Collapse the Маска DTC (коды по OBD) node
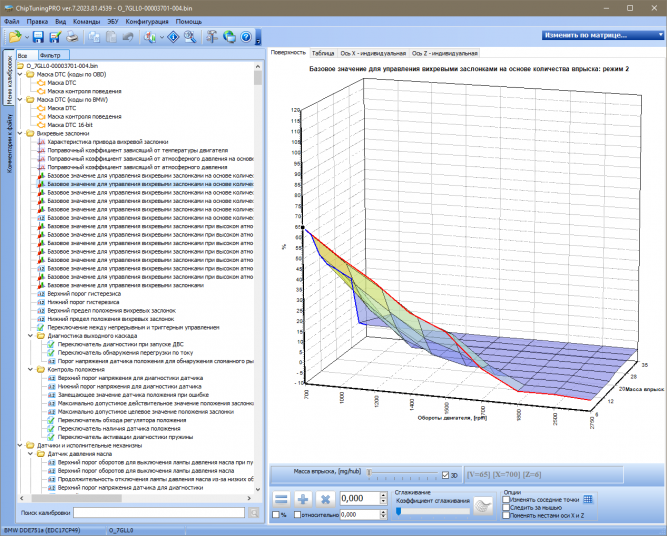Viewport: 667px width, 536px height. click(x=20, y=74)
